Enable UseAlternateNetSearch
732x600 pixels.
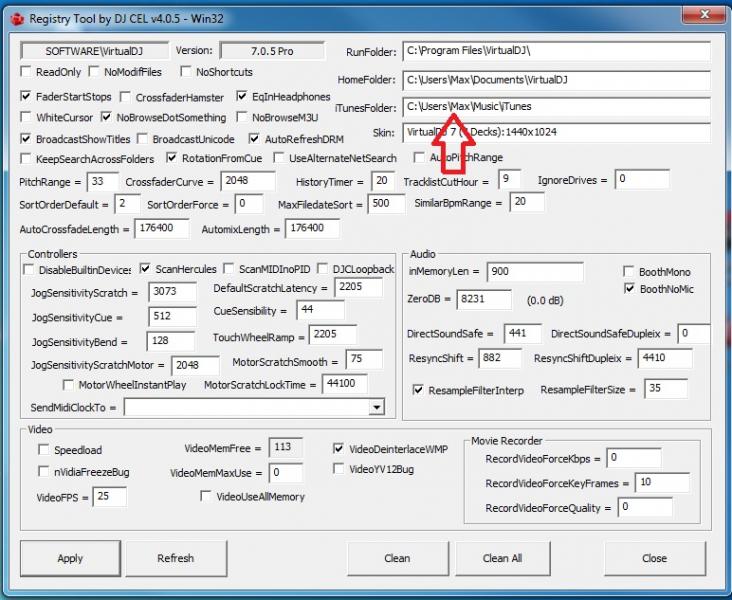click(279, 158)
